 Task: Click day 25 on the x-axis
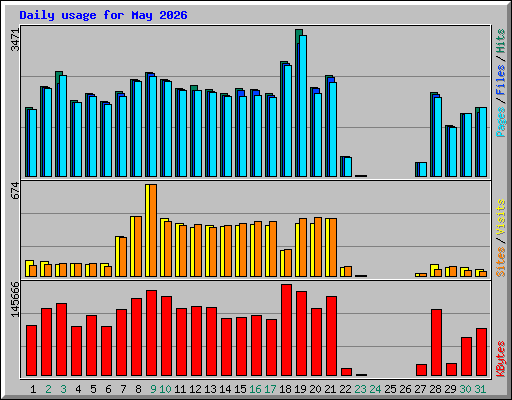390,389
